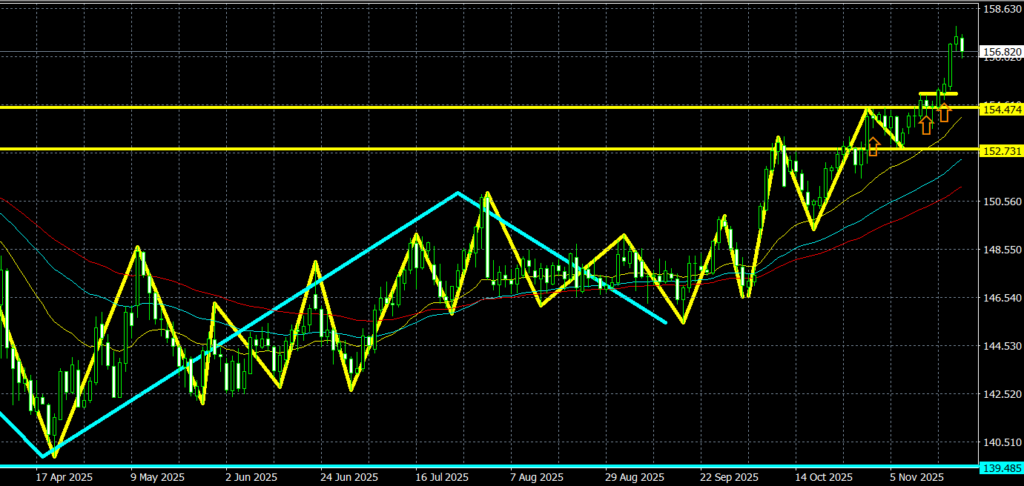The width and height of the screenshot is (1024, 486).
Task: Select the middle orange up arrow marker
Action: [x=926, y=124]
